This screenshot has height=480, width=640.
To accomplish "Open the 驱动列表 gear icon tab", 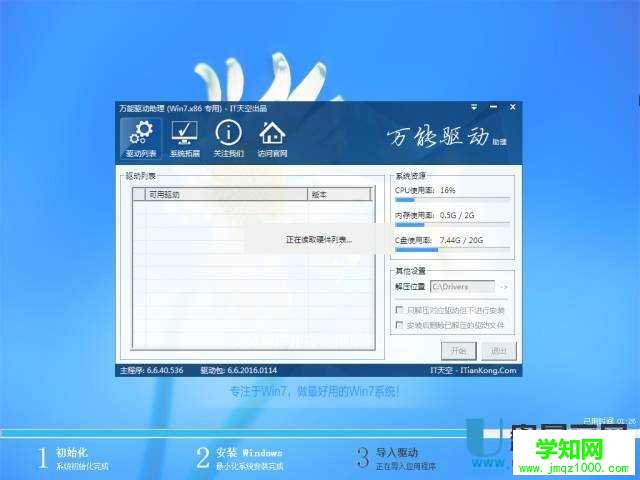I will [x=141, y=139].
